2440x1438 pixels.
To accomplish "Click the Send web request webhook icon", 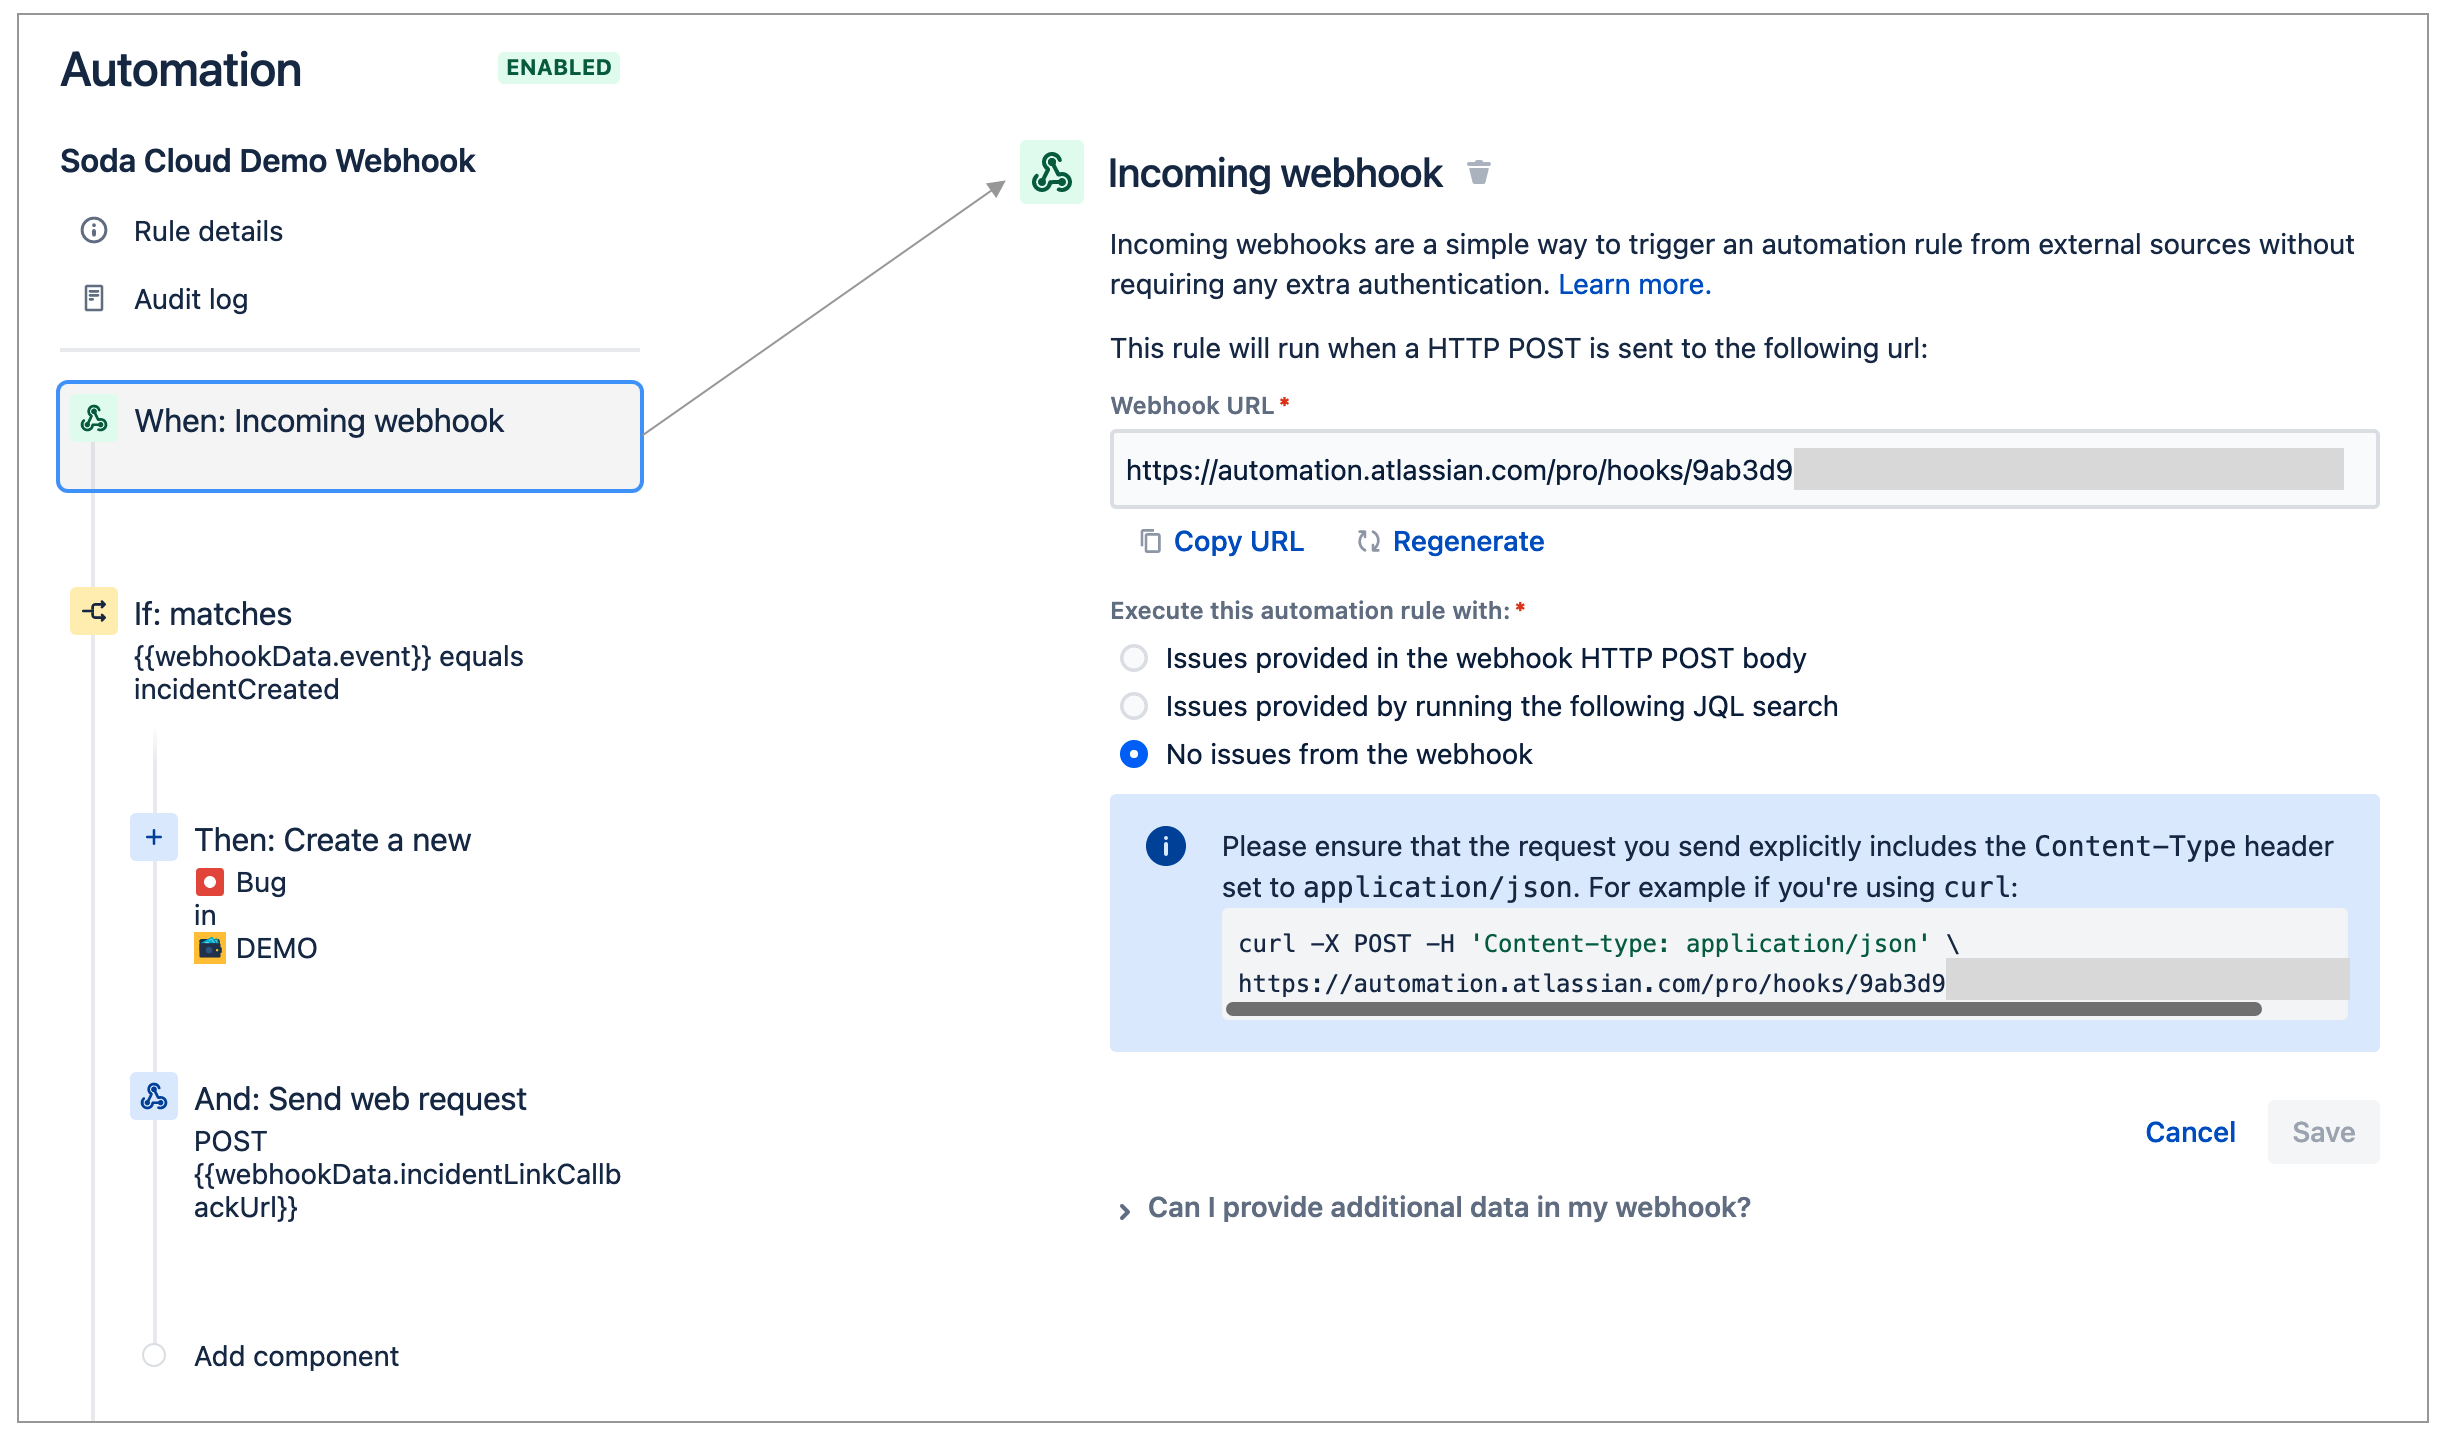I will tap(154, 1096).
